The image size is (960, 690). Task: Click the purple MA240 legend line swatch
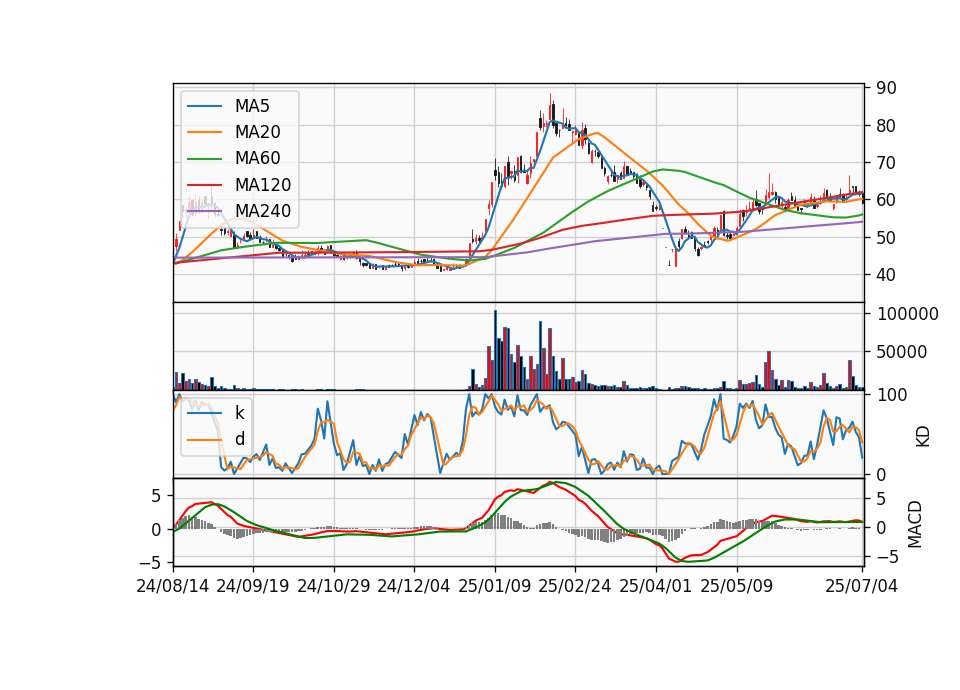[x=204, y=211]
